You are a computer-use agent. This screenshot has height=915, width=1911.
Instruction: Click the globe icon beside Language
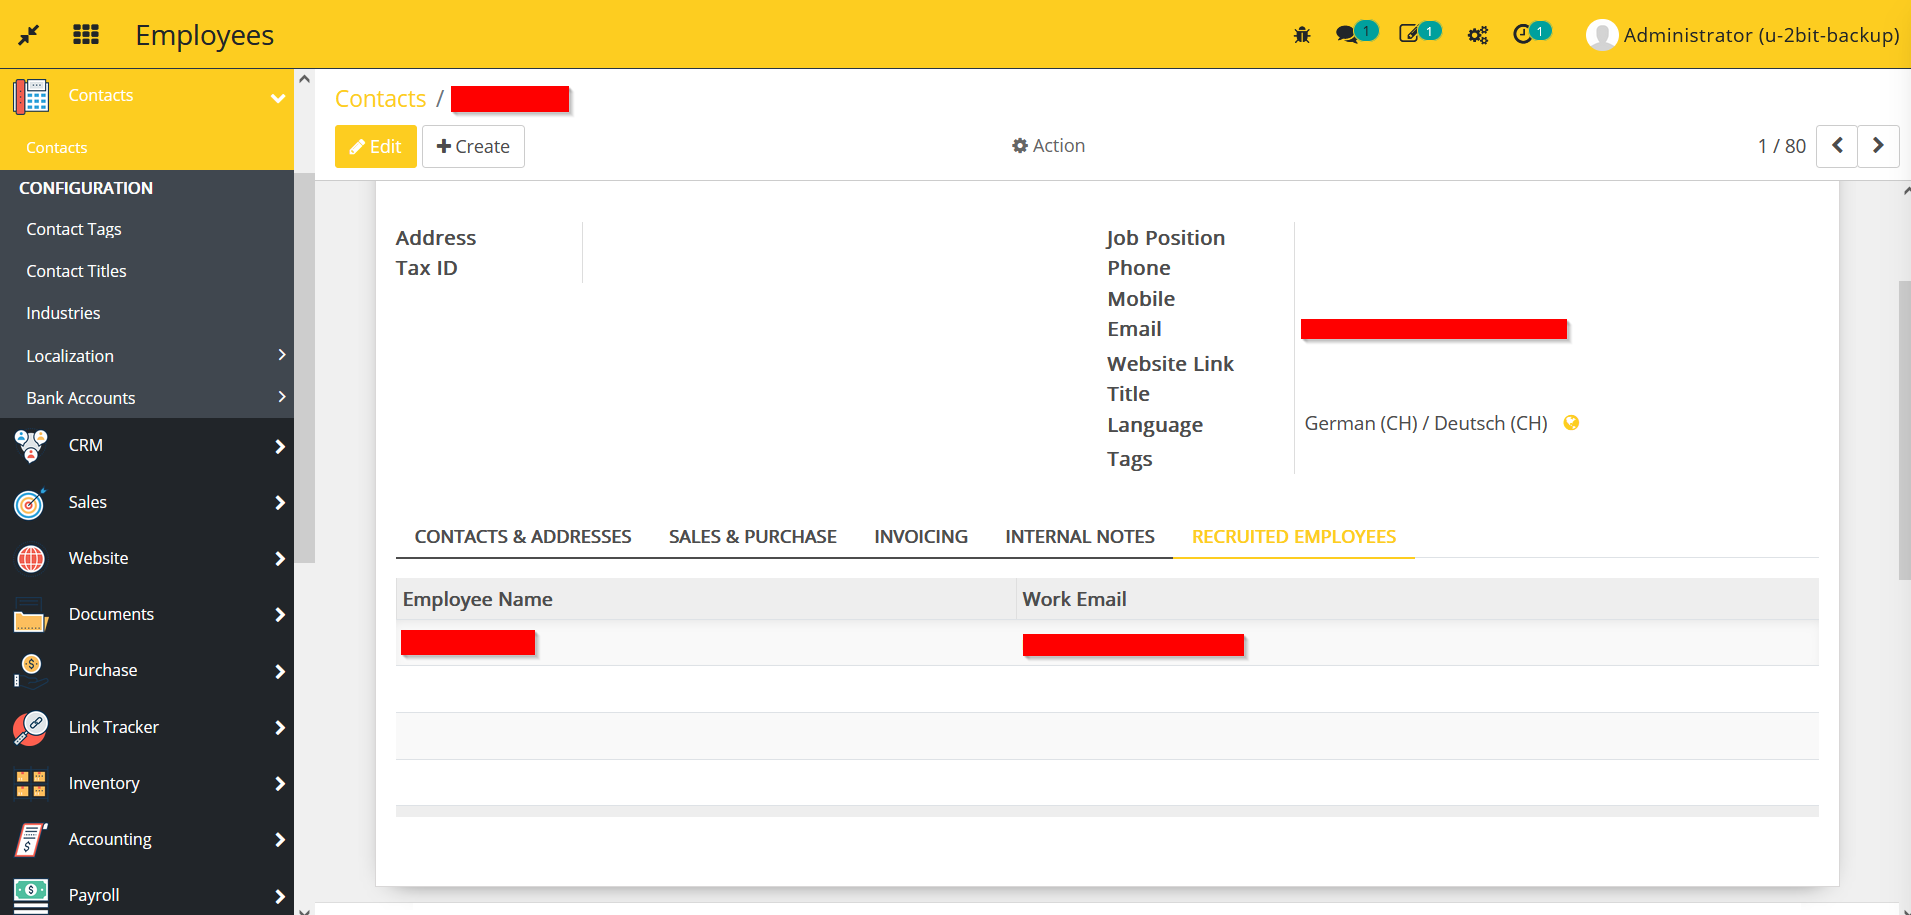1570,423
